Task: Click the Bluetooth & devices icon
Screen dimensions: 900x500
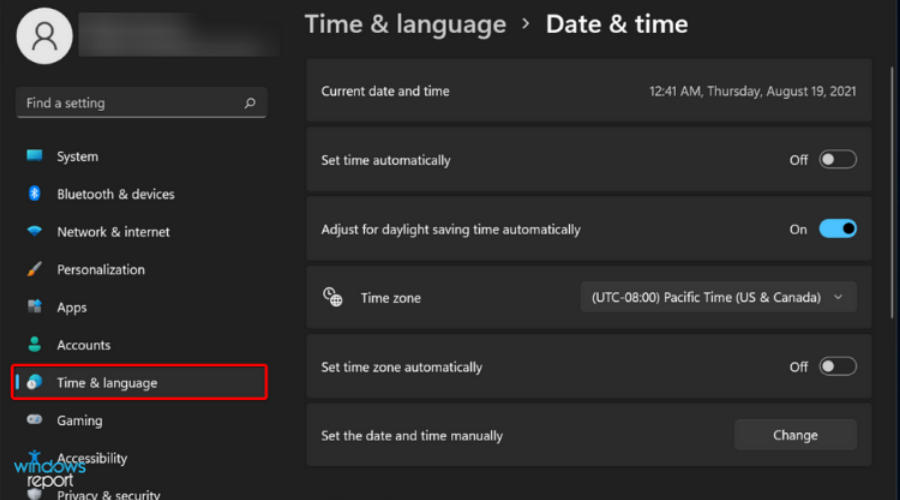Action: click(x=35, y=194)
